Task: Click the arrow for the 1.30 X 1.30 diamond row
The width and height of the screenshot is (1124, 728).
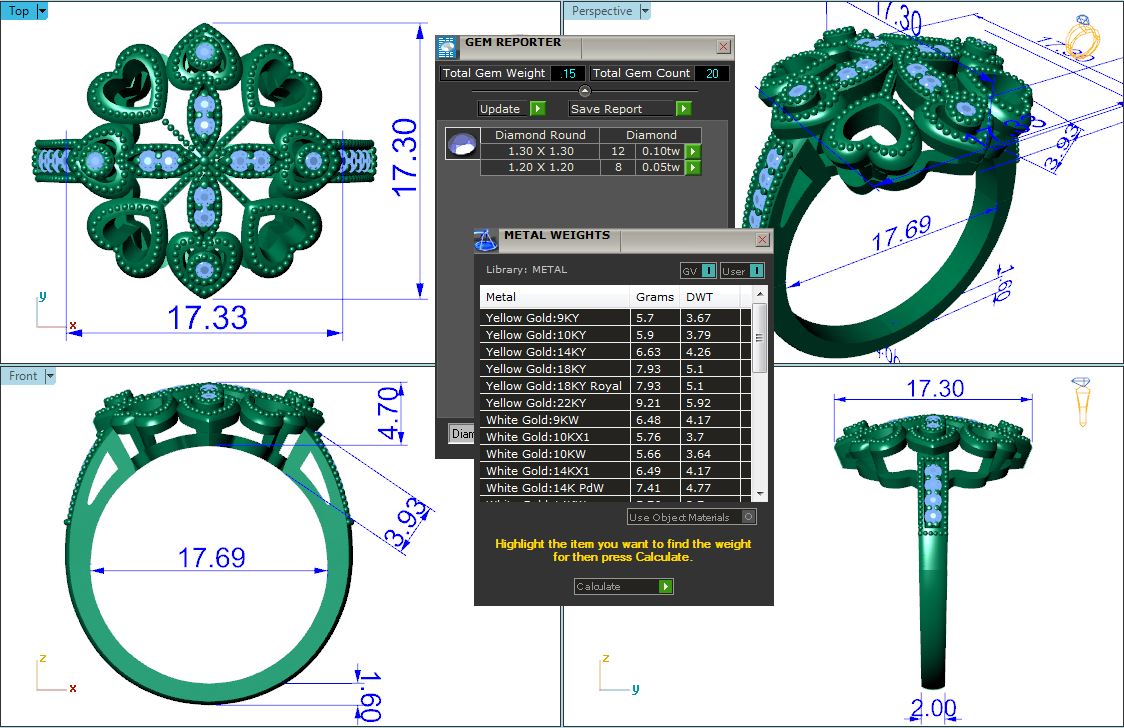Action: click(x=692, y=151)
